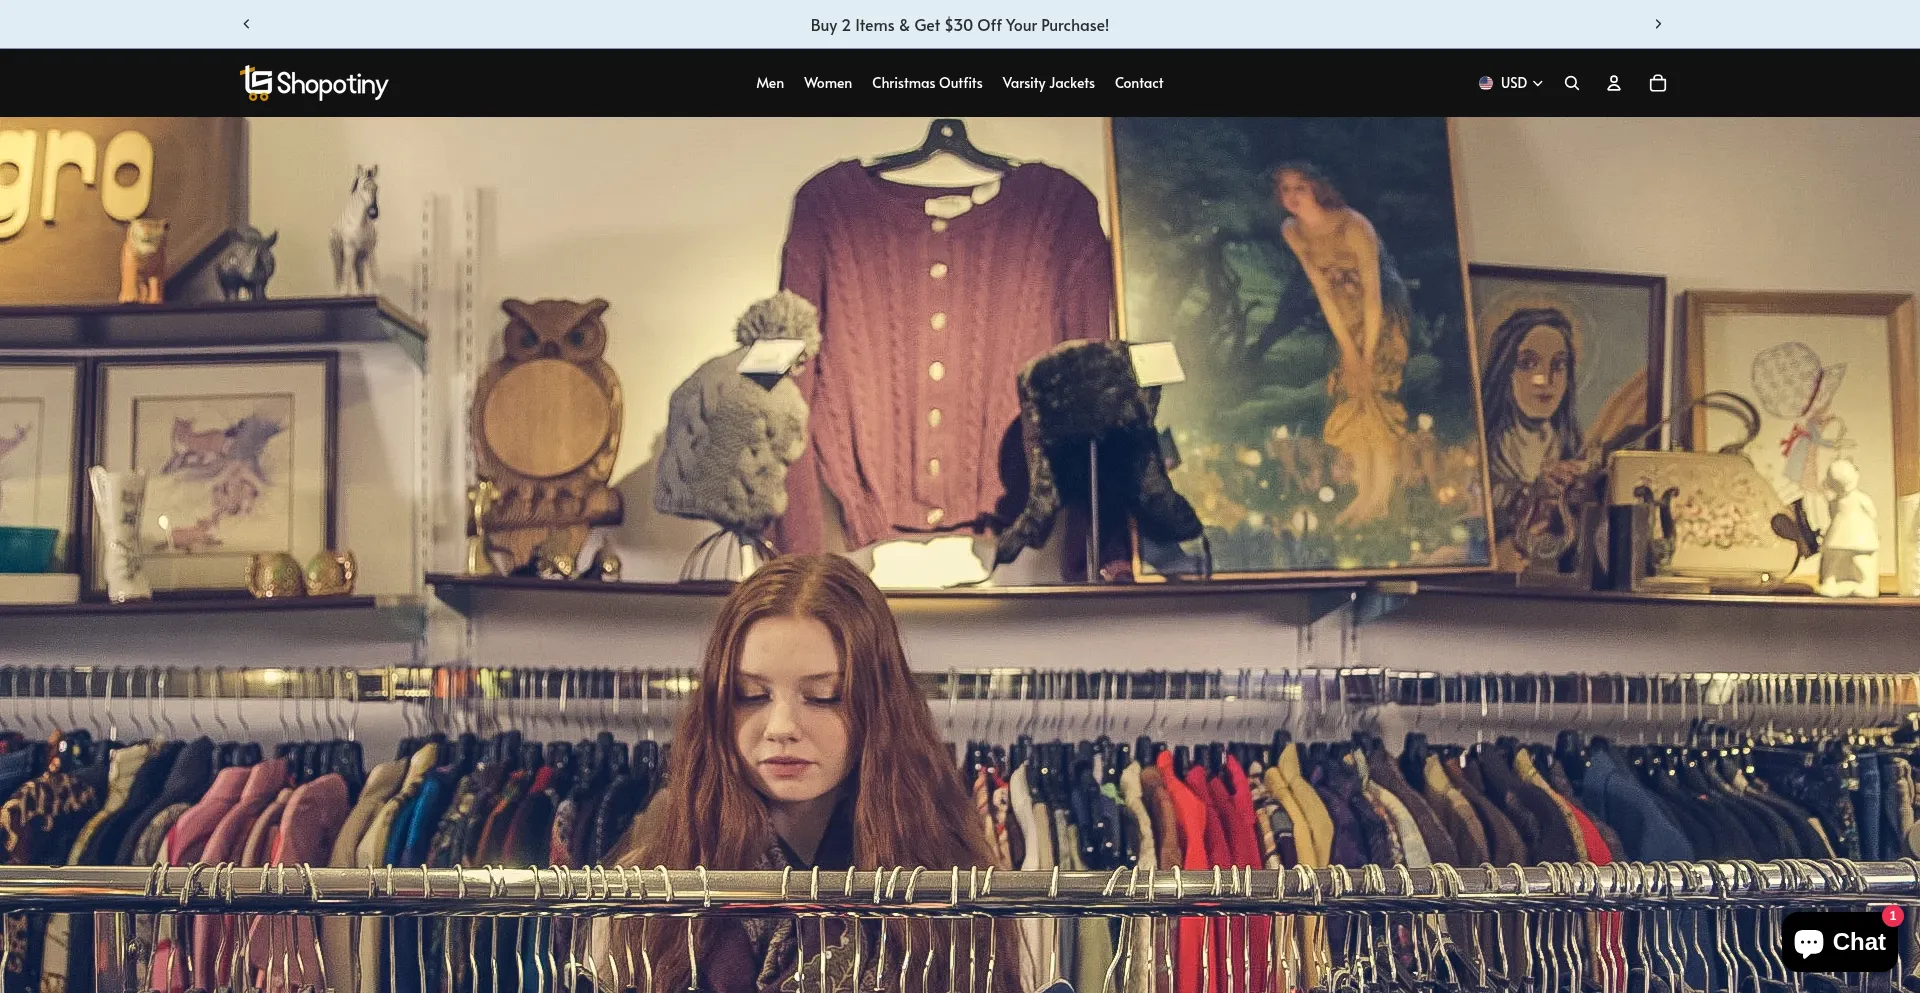Open the shopping bag cart icon
The width and height of the screenshot is (1920, 993).
point(1657,83)
